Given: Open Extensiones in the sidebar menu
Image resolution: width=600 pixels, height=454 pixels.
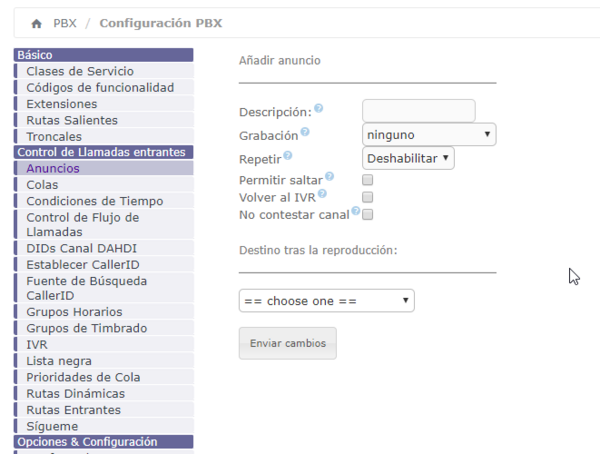Looking at the screenshot, I should (61, 104).
